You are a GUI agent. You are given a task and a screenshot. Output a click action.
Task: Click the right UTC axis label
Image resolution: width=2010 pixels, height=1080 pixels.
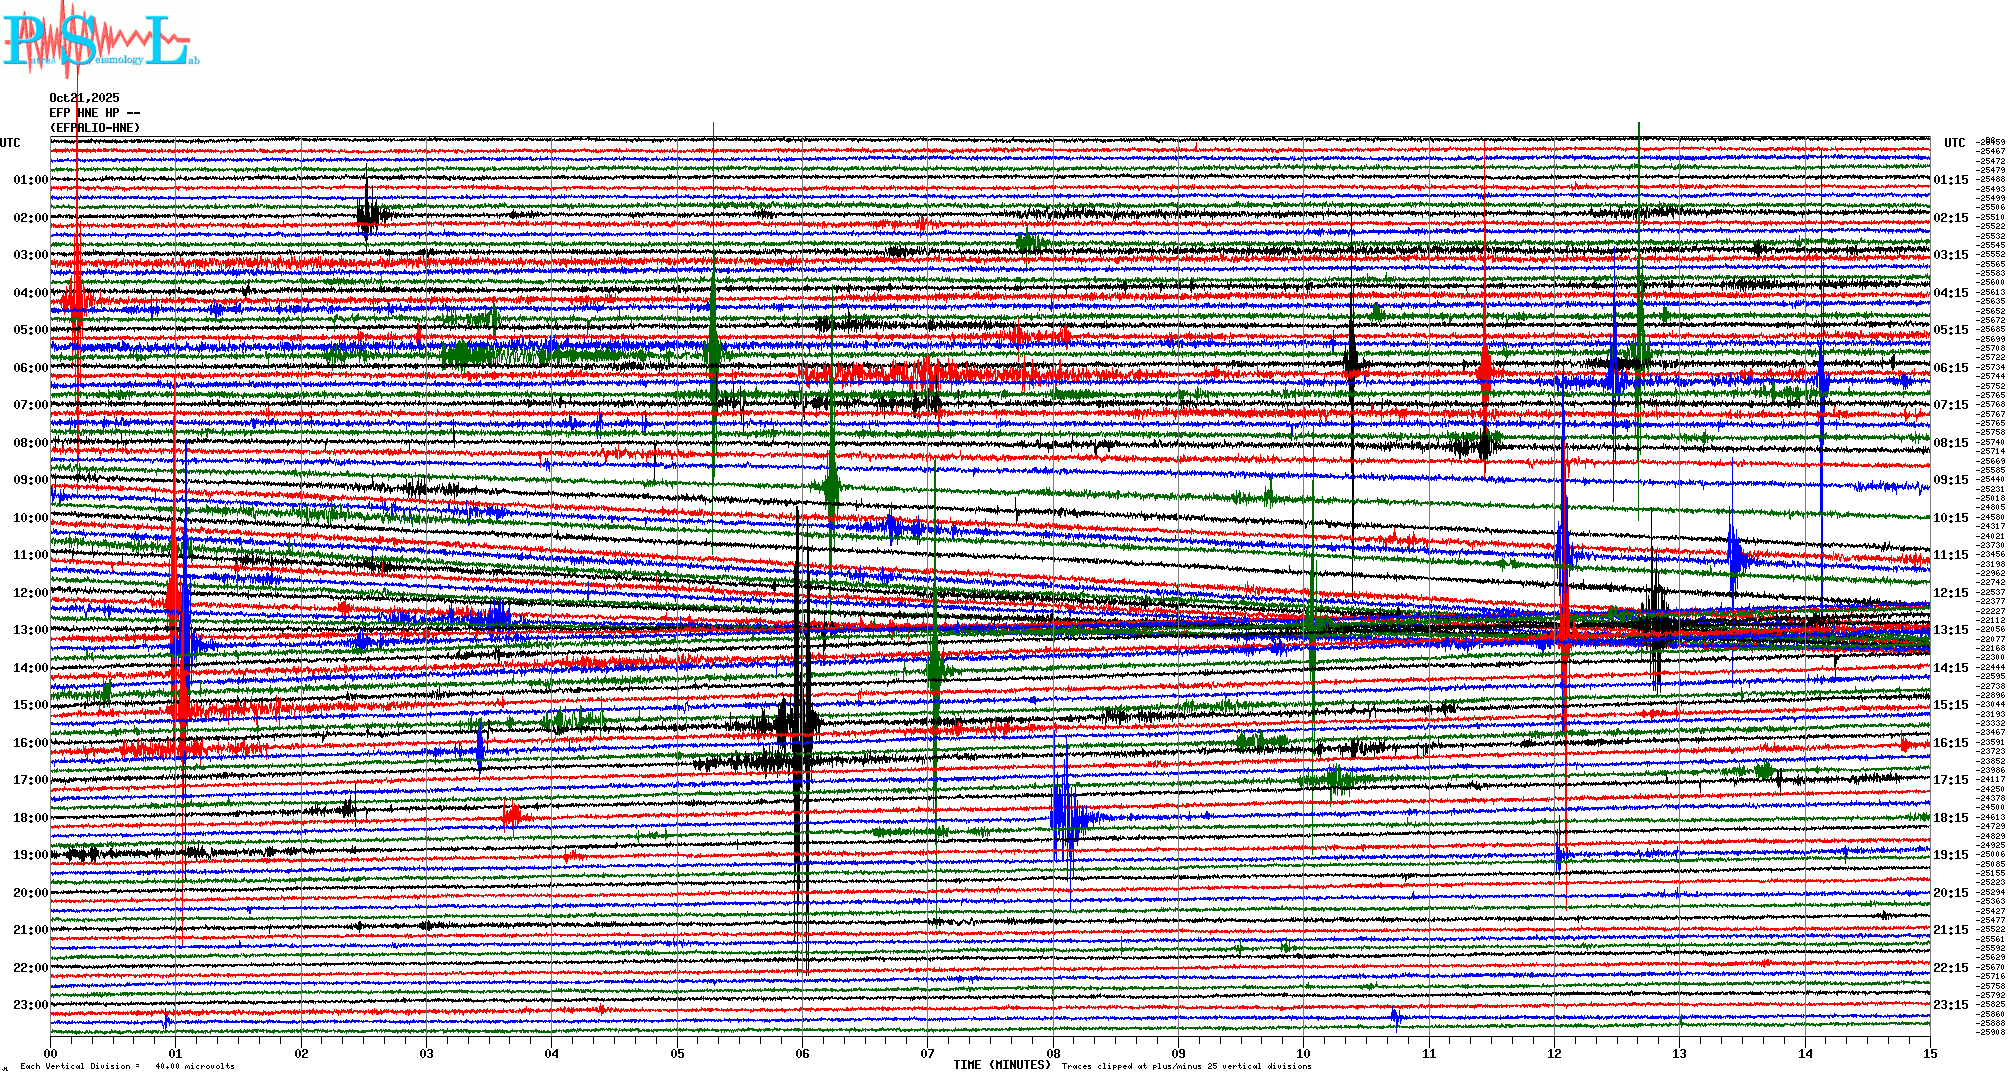[x=1954, y=143]
